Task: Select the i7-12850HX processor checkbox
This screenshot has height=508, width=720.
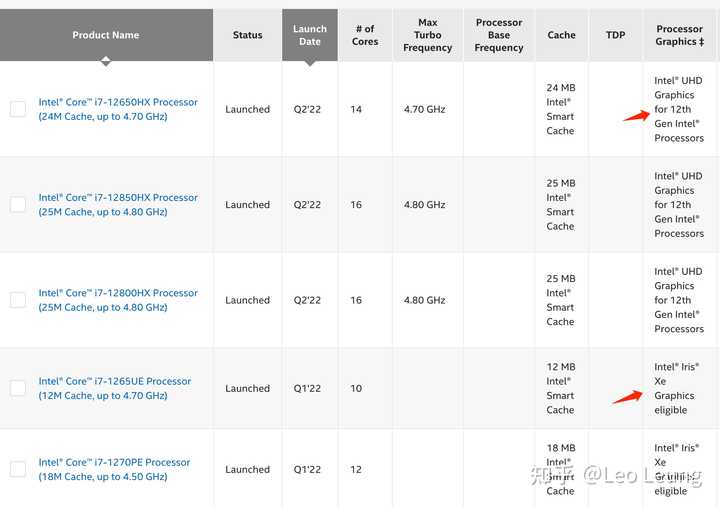Action: coord(18,204)
